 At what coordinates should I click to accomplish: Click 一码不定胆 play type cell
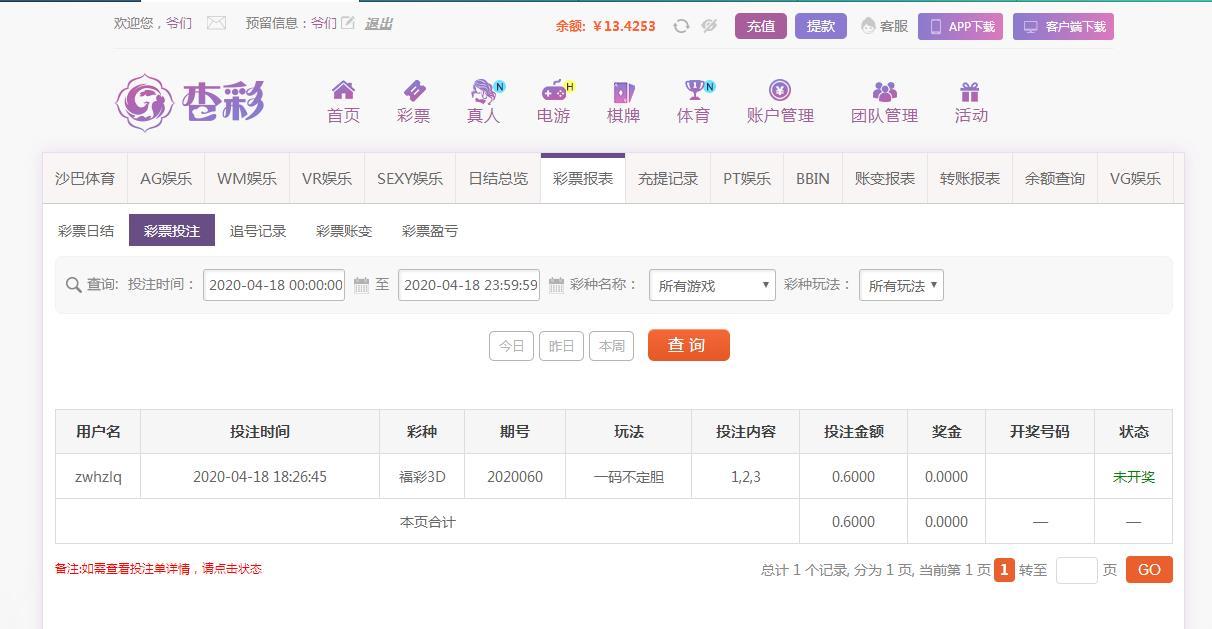[629, 477]
